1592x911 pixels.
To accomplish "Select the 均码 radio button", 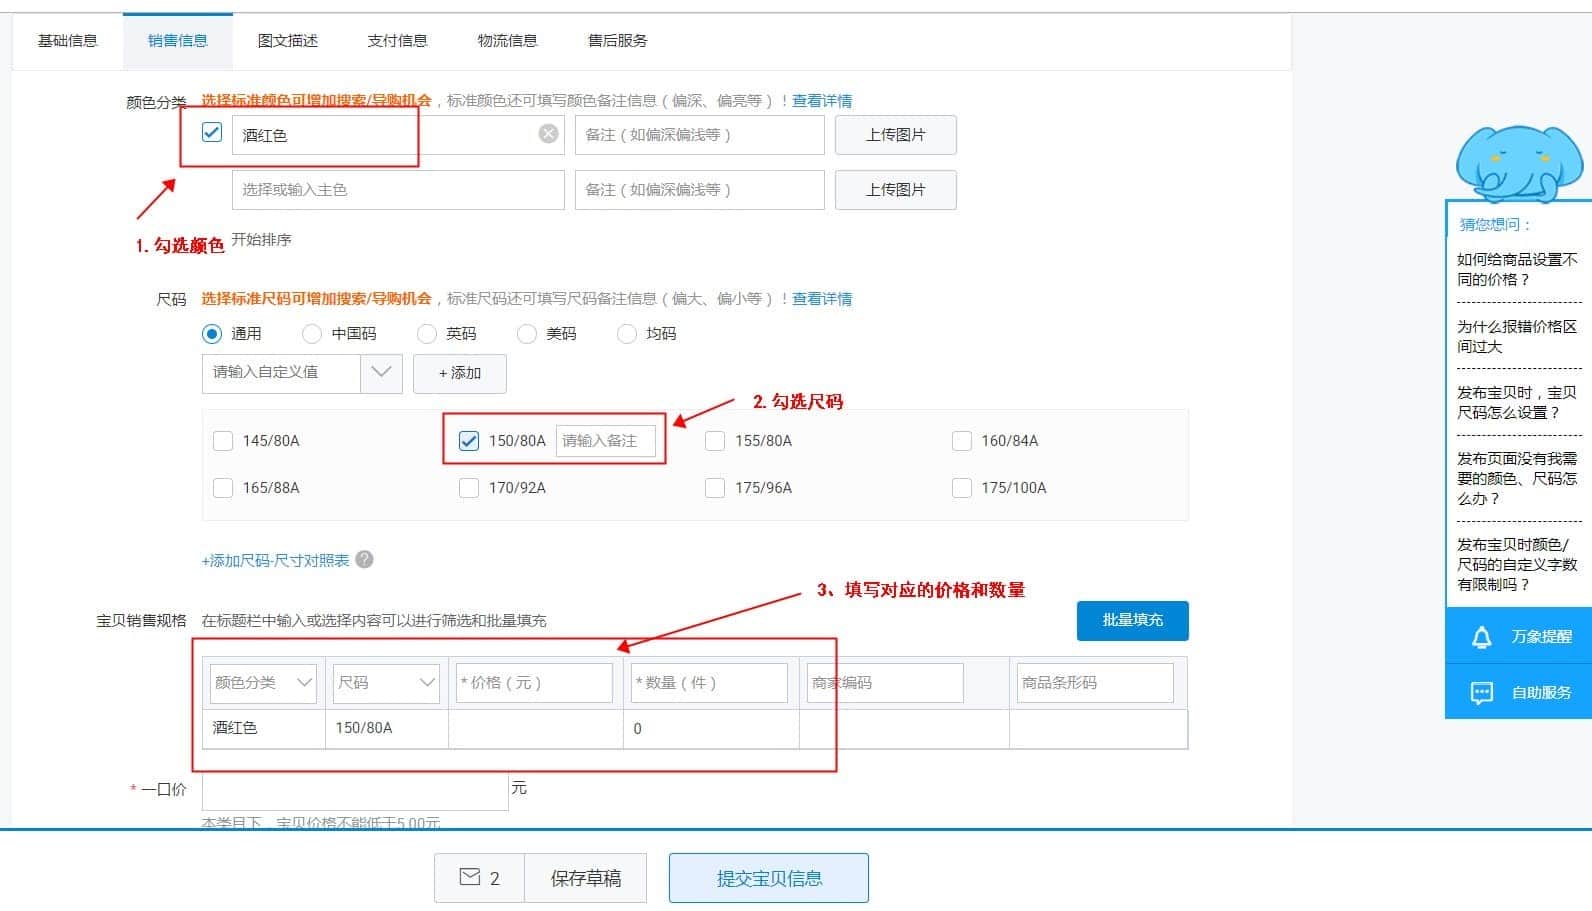I will (627, 333).
